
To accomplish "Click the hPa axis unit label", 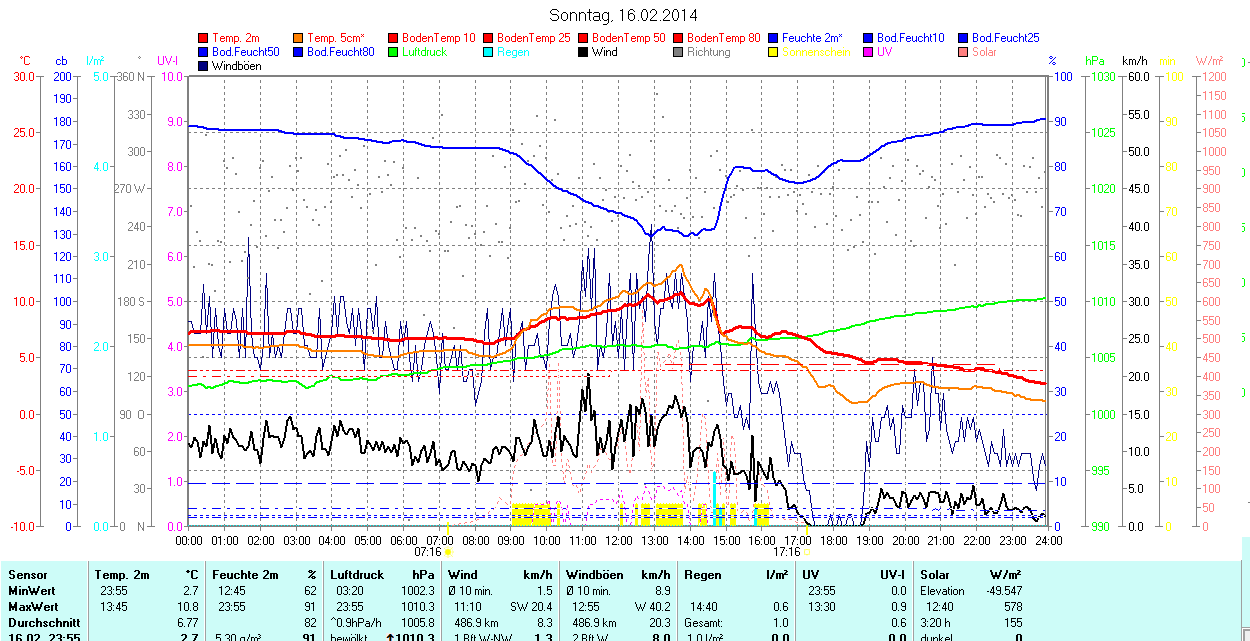I will click(x=1097, y=61).
